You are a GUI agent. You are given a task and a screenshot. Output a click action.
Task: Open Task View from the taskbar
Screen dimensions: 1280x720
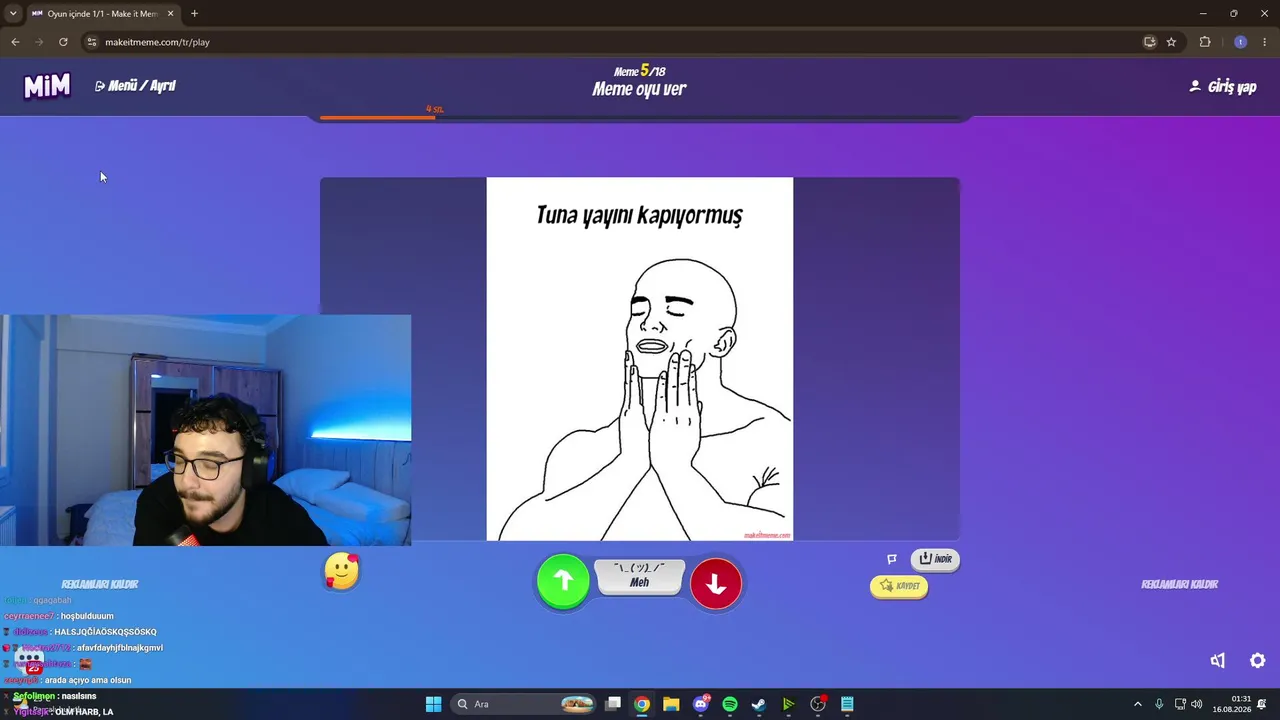613,704
